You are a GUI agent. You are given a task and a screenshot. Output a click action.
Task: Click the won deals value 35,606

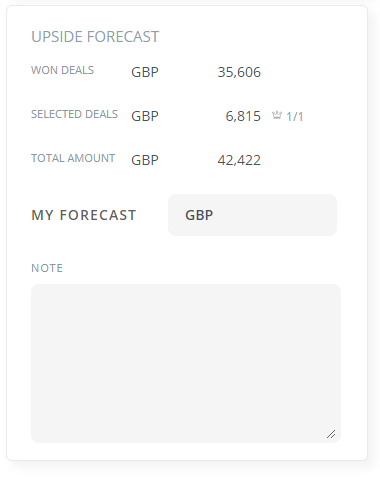[x=239, y=72]
